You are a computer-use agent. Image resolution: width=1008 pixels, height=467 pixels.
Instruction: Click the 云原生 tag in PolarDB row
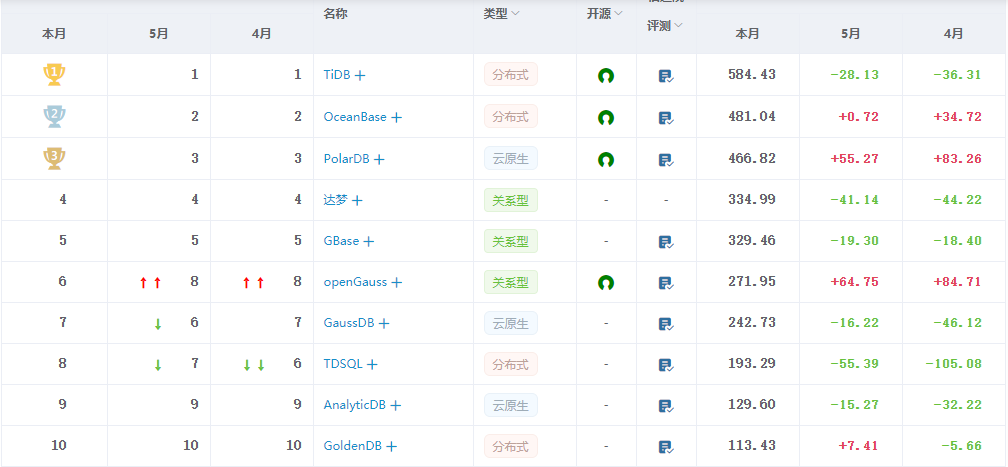pos(510,158)
